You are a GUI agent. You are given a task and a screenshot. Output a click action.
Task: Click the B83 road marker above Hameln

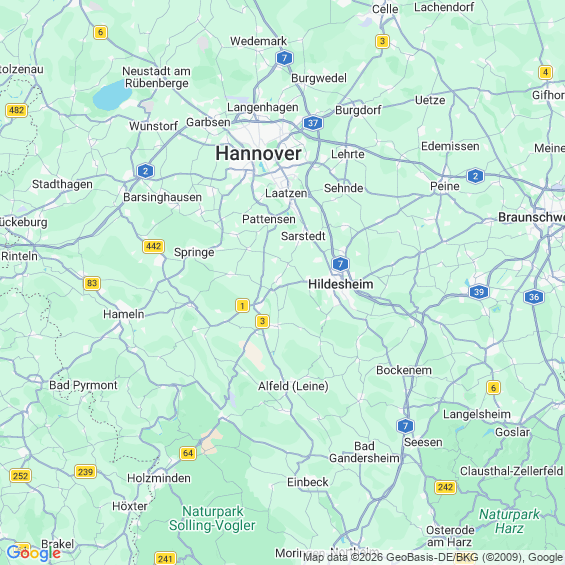(92, 283)
